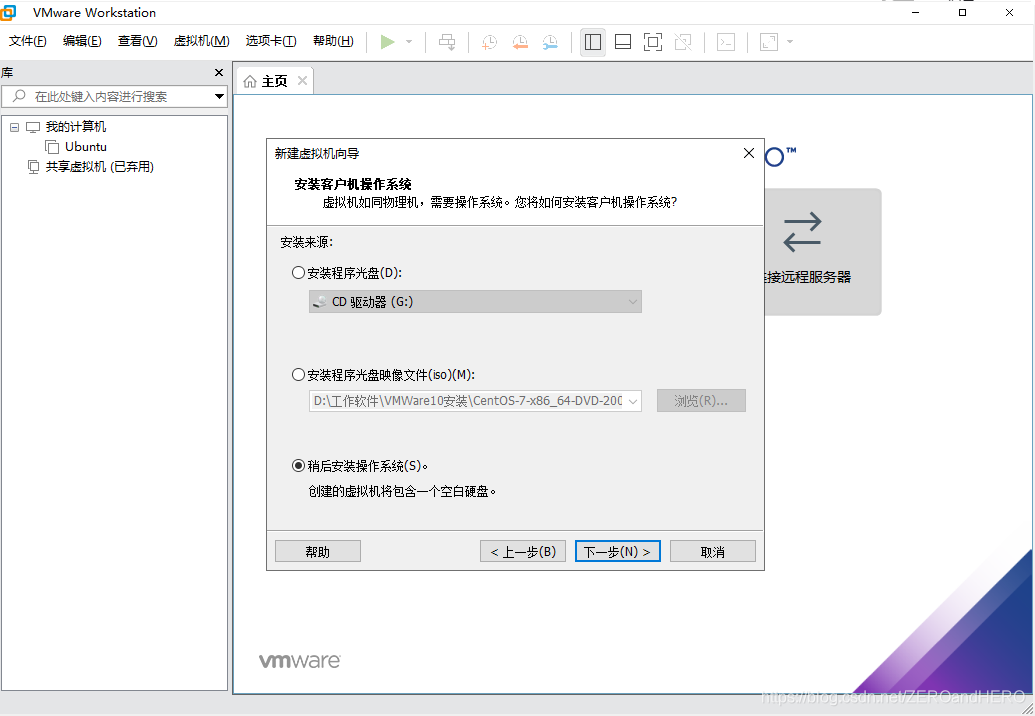Viewport: 1035px width, 716px height.
Task: Toggle the thumbnail bar view icon
Action: coord(622,42)
